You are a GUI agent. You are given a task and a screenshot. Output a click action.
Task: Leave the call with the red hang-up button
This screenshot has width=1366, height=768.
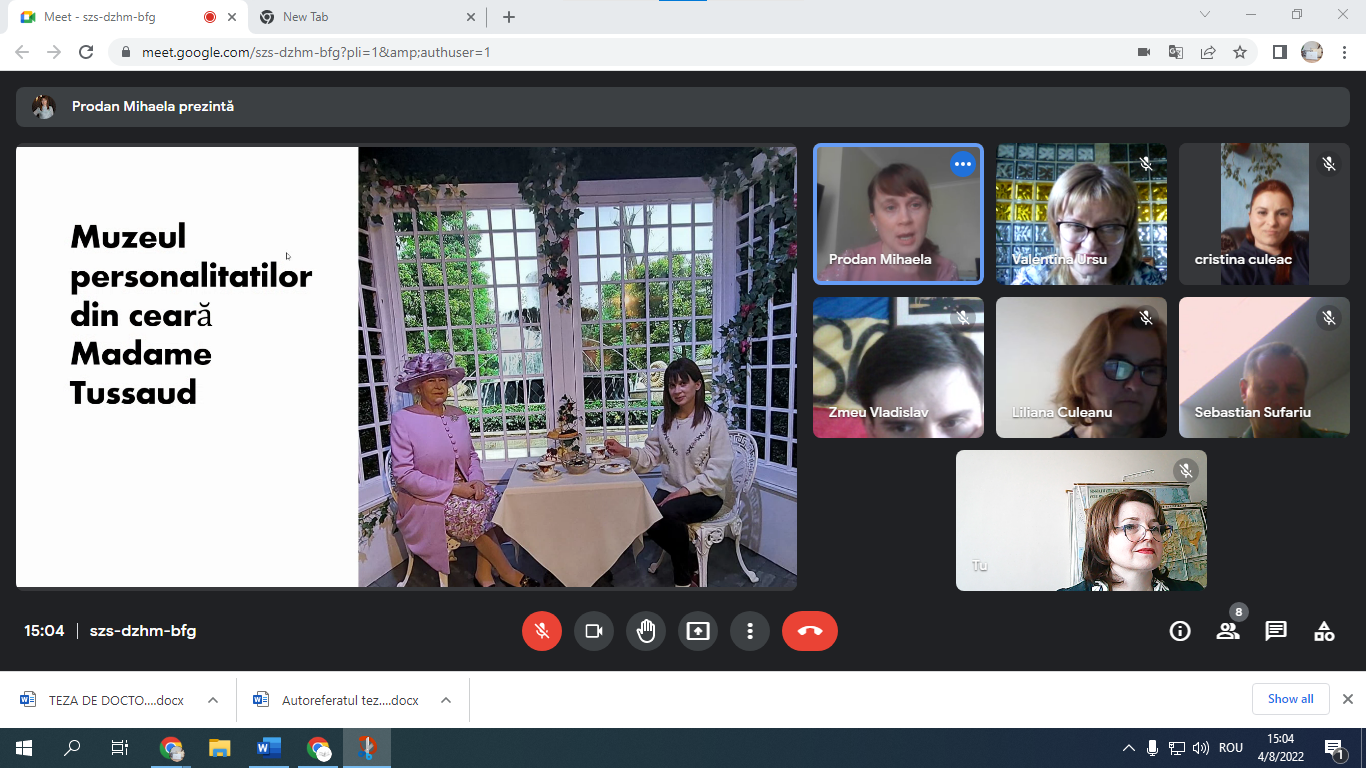(810, 631)
